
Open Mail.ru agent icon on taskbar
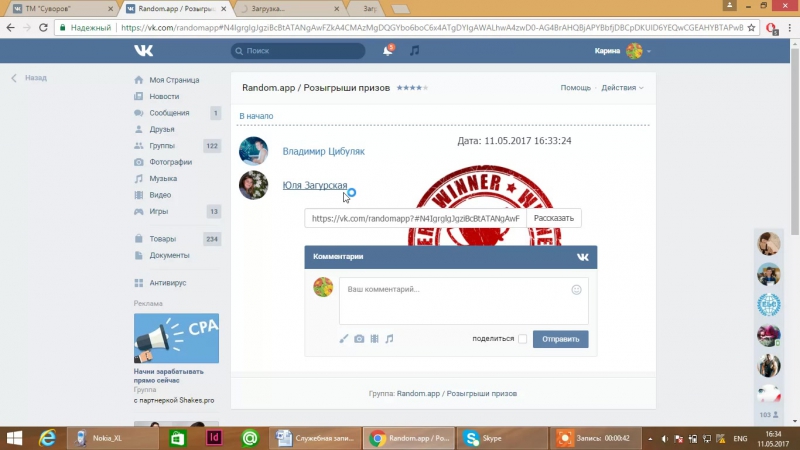249,438
